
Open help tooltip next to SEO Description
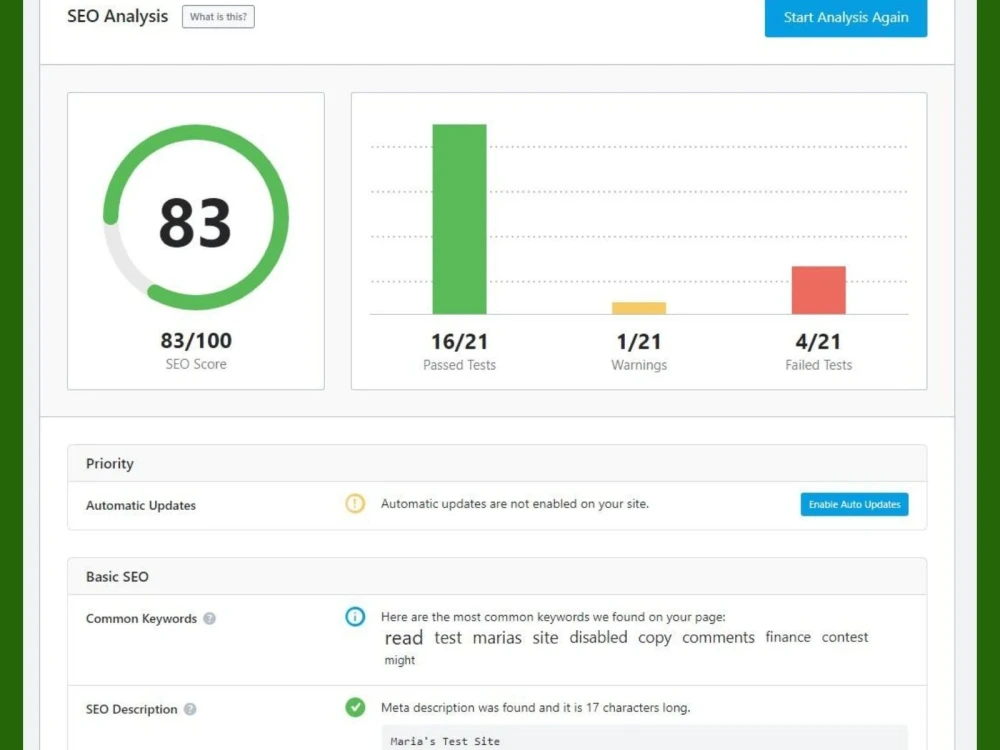190,709
